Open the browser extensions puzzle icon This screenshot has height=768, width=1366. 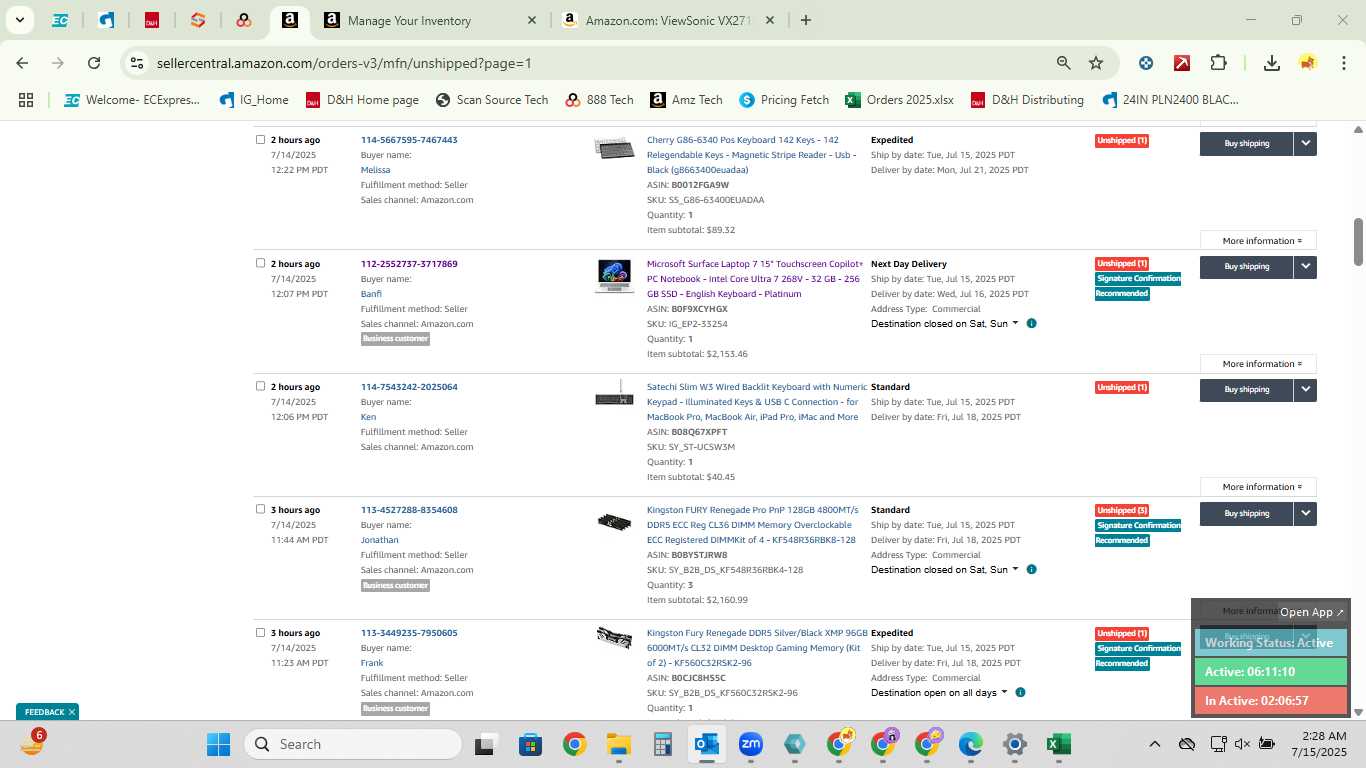click(1218, 63)
